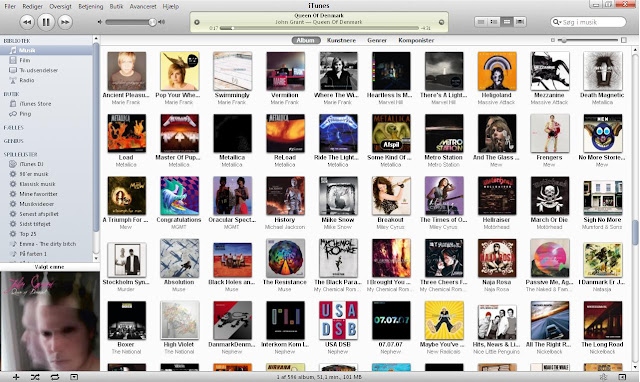
Task: Open the Emma - The dirty bitch playlist
Action: click(x=47, y=244)
